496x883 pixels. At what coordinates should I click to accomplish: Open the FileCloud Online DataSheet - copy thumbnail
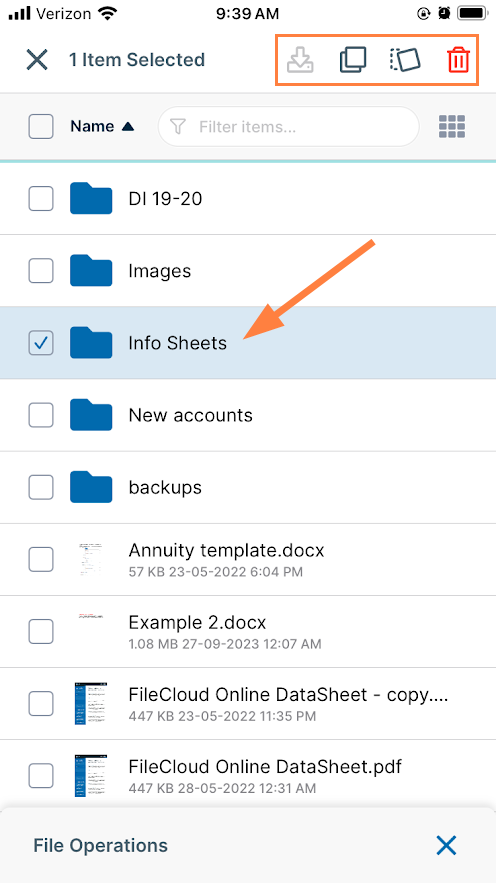click(91, 703)
